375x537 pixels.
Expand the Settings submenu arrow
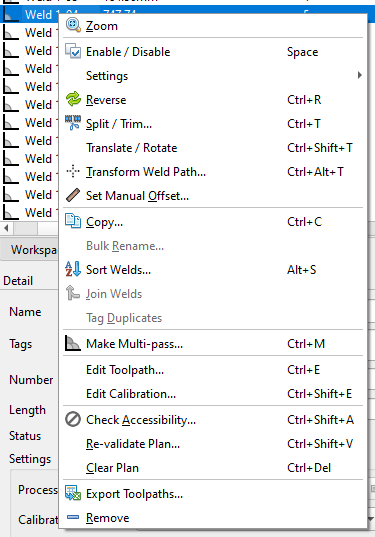[359, 75]
